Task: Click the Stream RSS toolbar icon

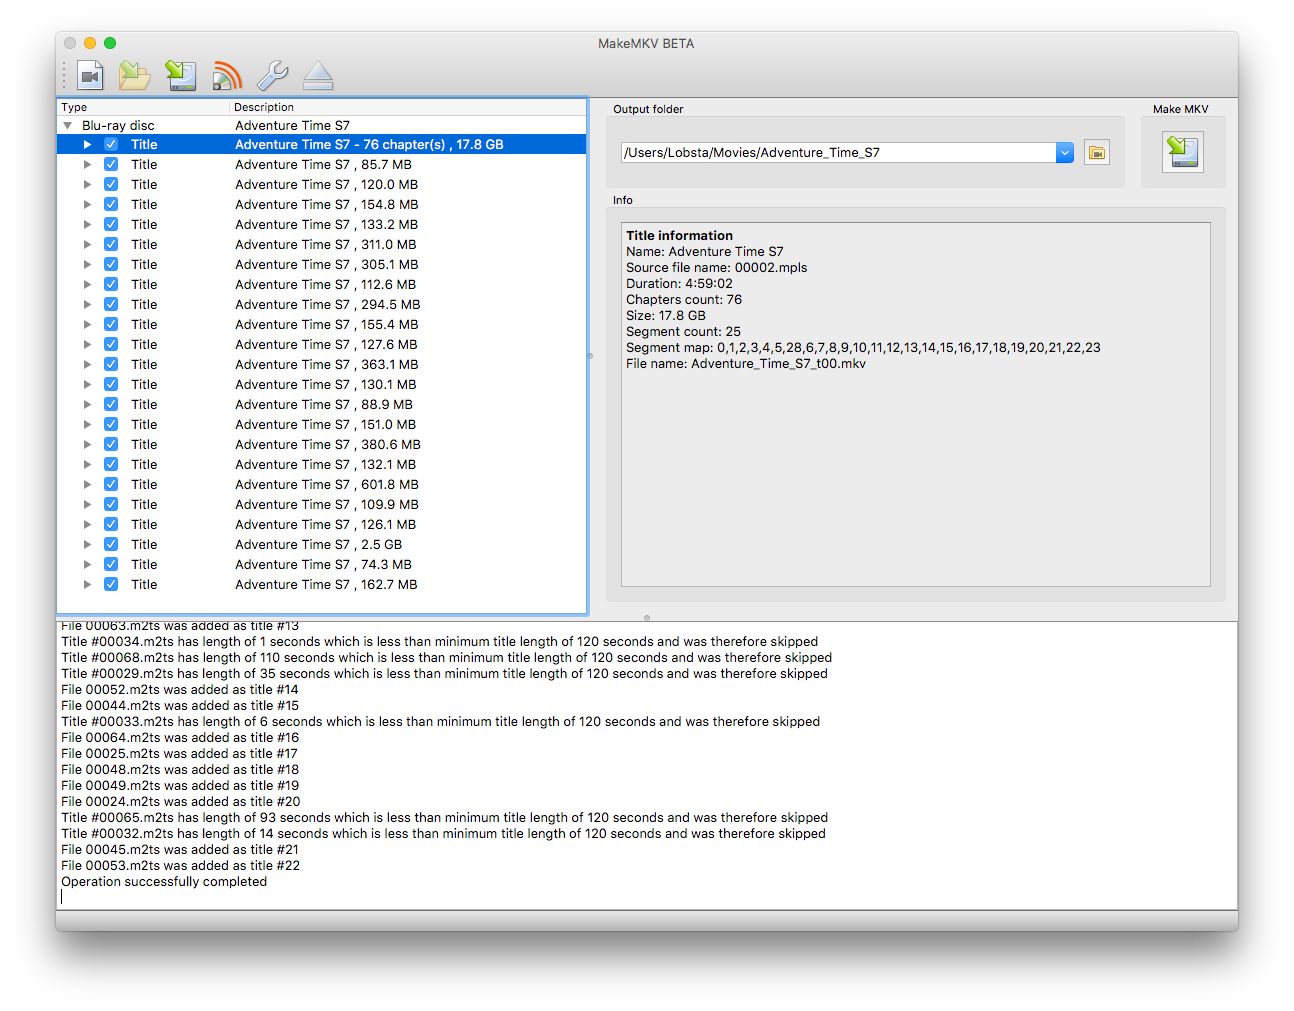Action: [x=227, y=76]
